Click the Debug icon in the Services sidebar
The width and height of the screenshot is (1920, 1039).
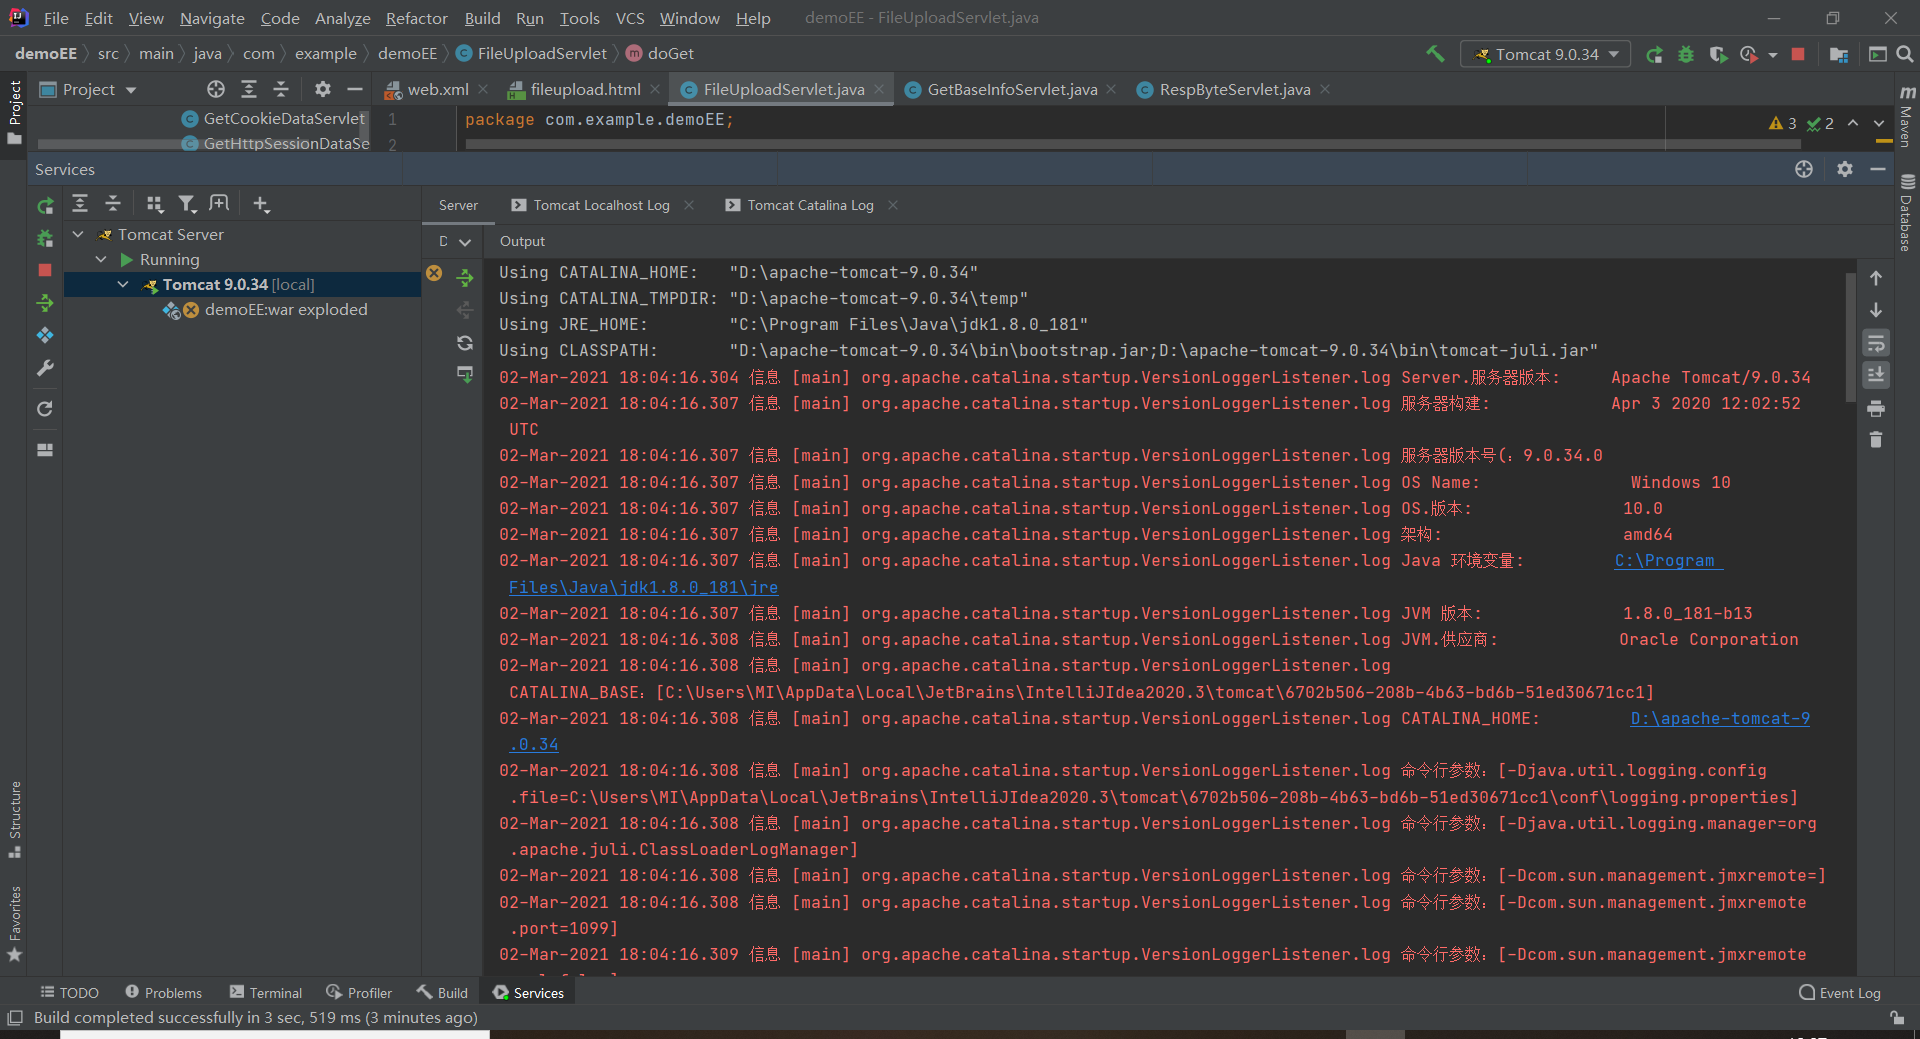(45, 239)
